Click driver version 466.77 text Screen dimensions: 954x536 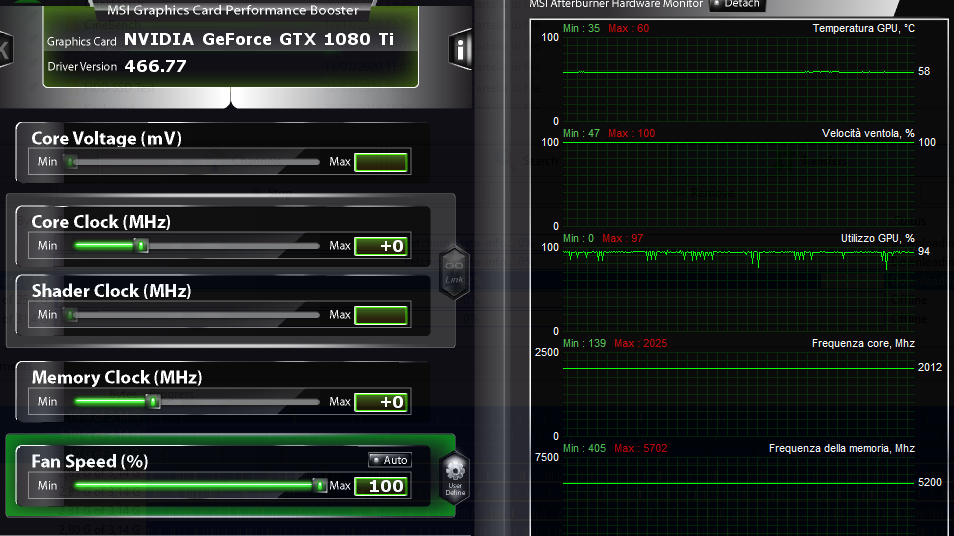point(156,66)
